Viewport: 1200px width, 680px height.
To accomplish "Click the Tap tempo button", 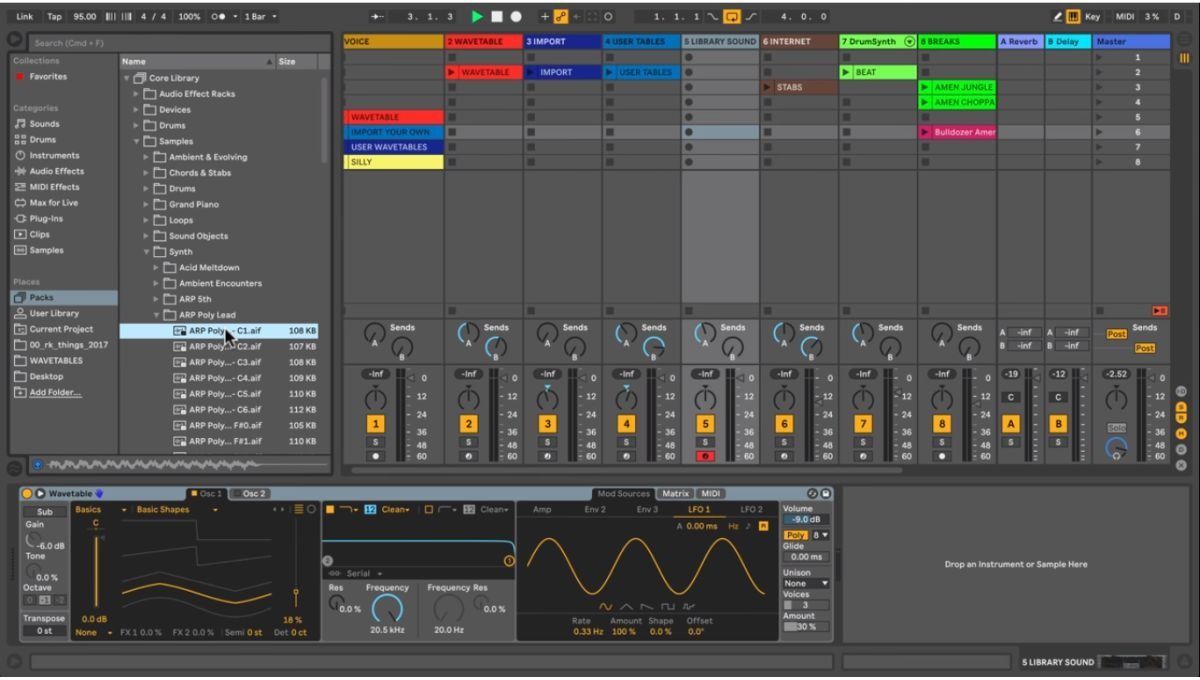I will coord(54,17).
